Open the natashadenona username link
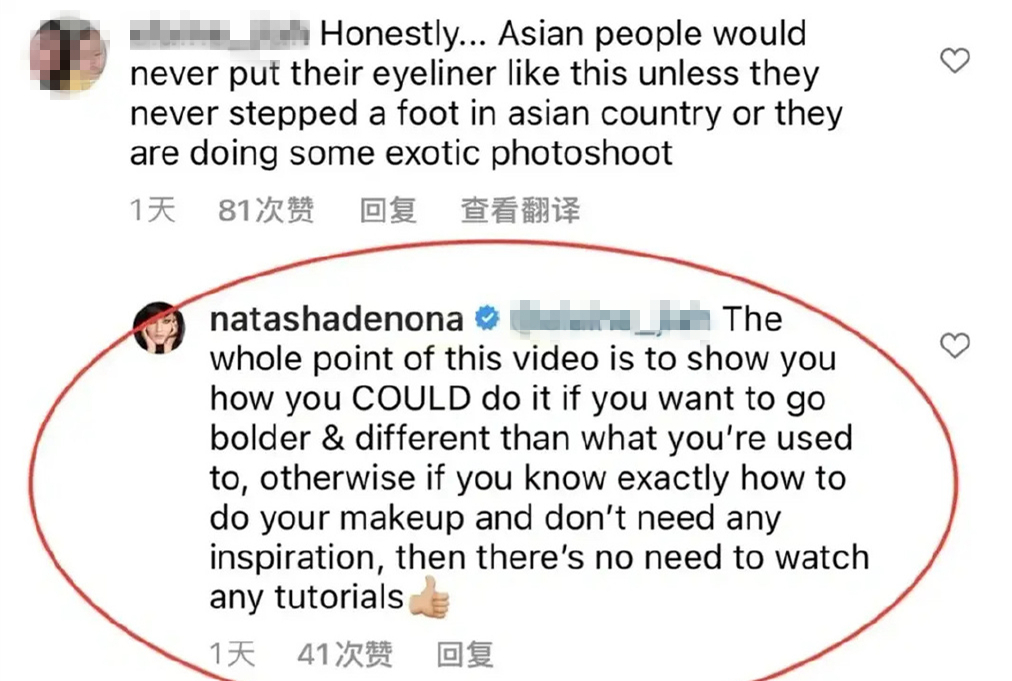Image resolution: width=1012 pixels, height=681 pixels. (x=337, y=320)
